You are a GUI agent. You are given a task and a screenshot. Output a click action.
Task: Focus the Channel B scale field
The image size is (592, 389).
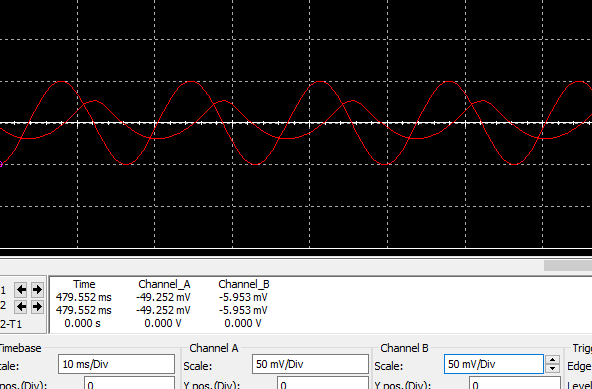click(x=493, y=364)
